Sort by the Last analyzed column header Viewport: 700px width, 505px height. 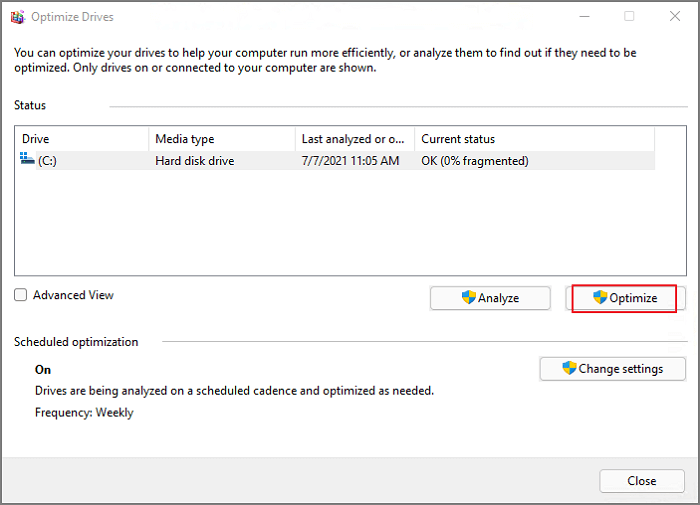click(354, 139)
